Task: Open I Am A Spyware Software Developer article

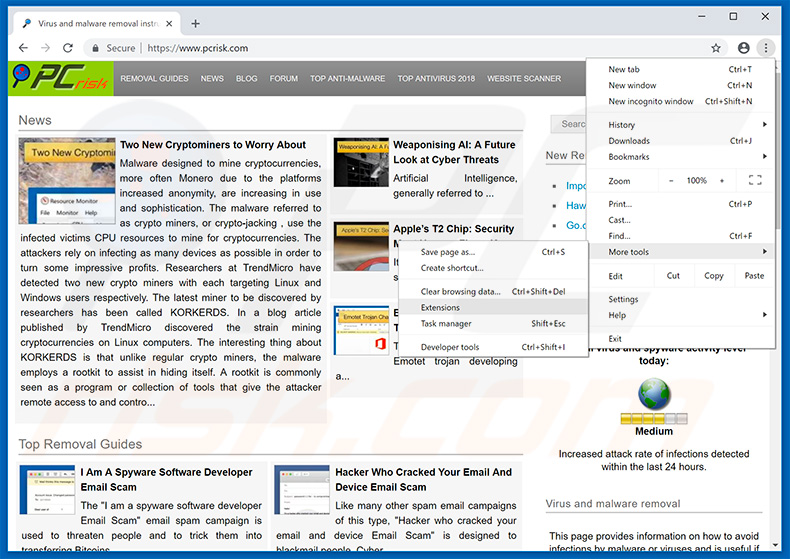Action: click(x=166, y=479)
